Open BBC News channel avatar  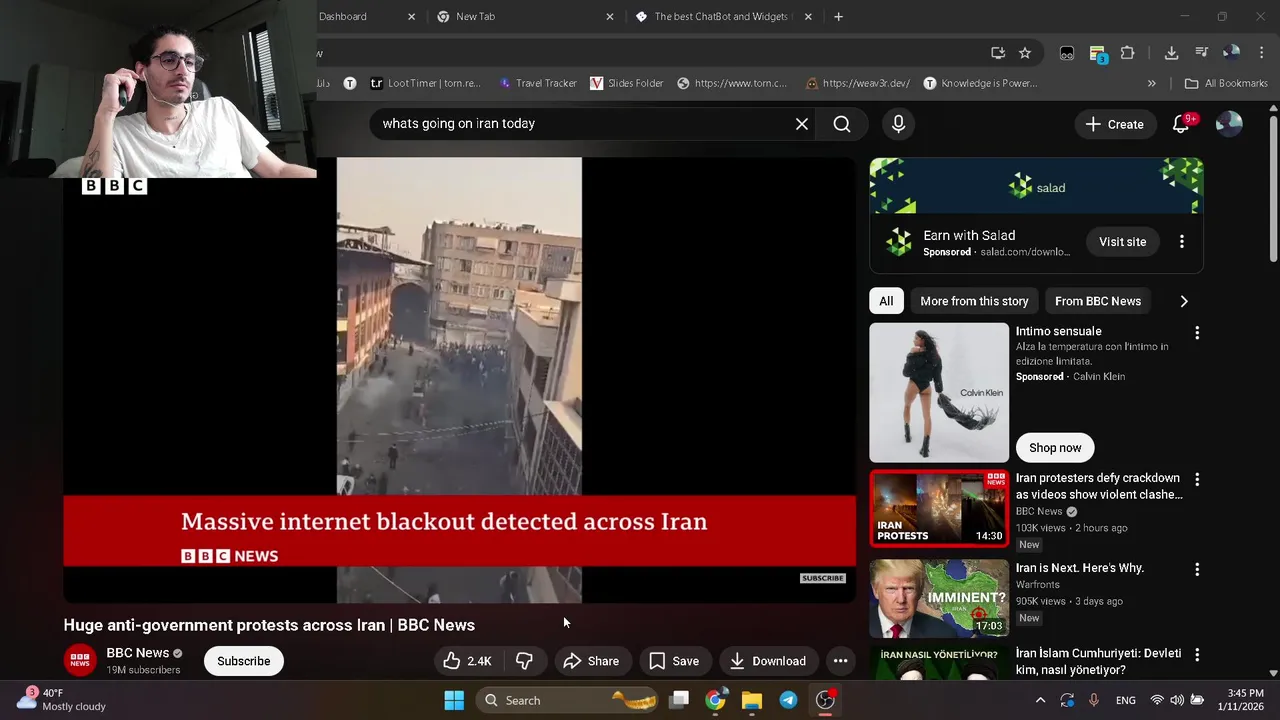tap(80, 661)
